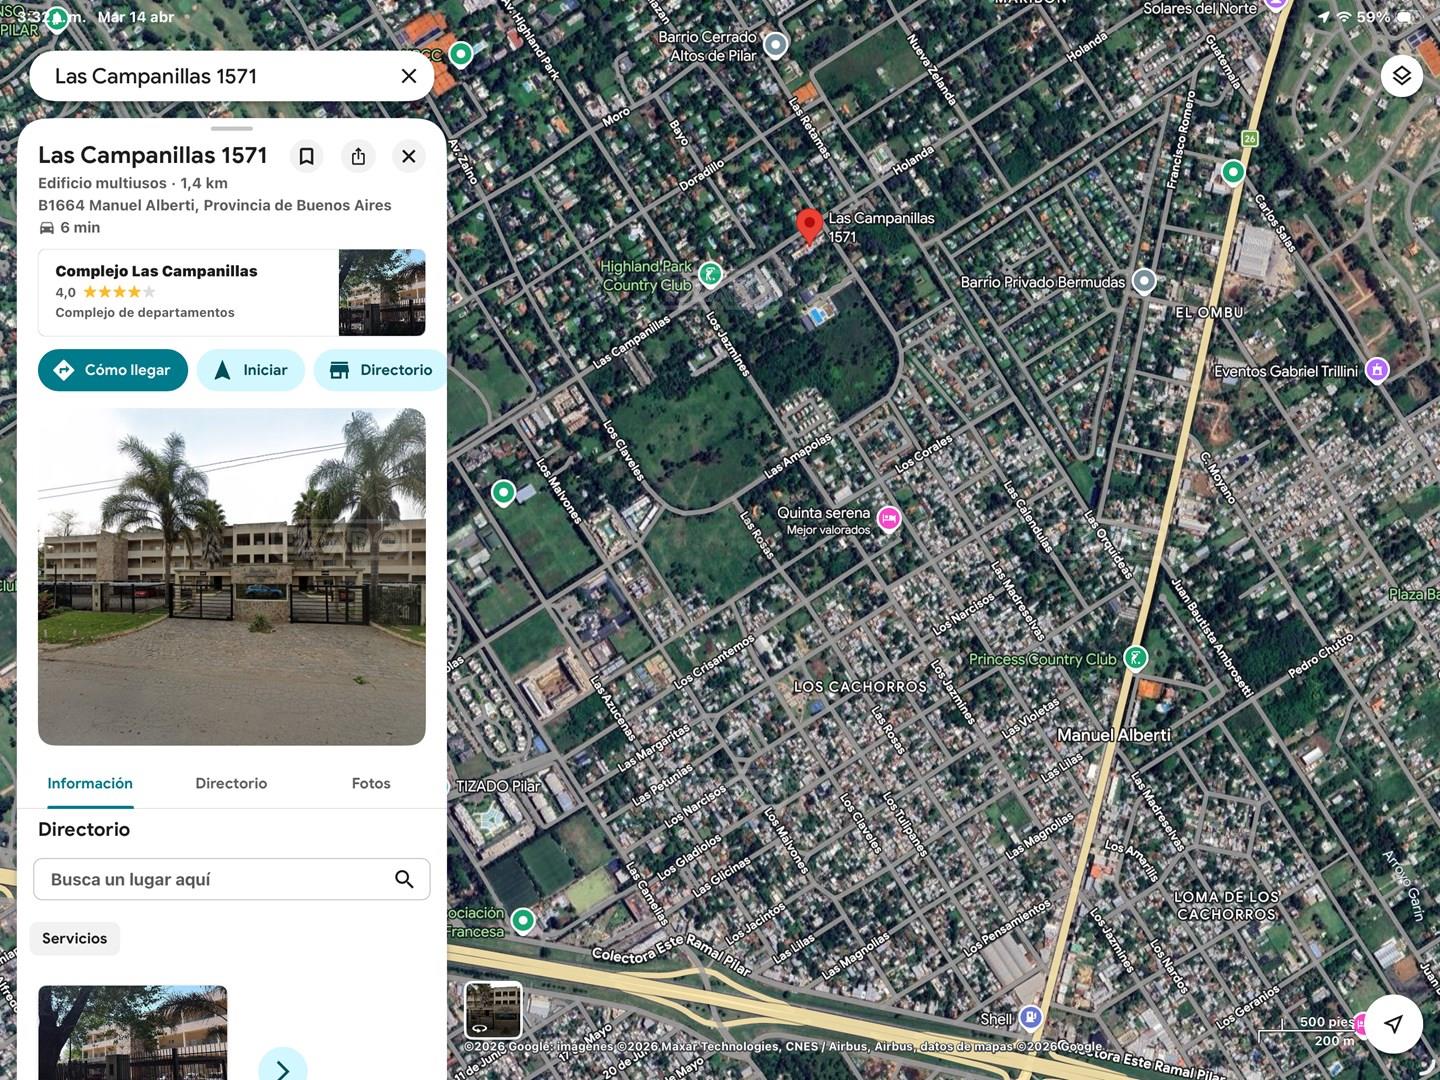
Task: Tap the Shell gas station marker
Action: coord(1031,1018)
